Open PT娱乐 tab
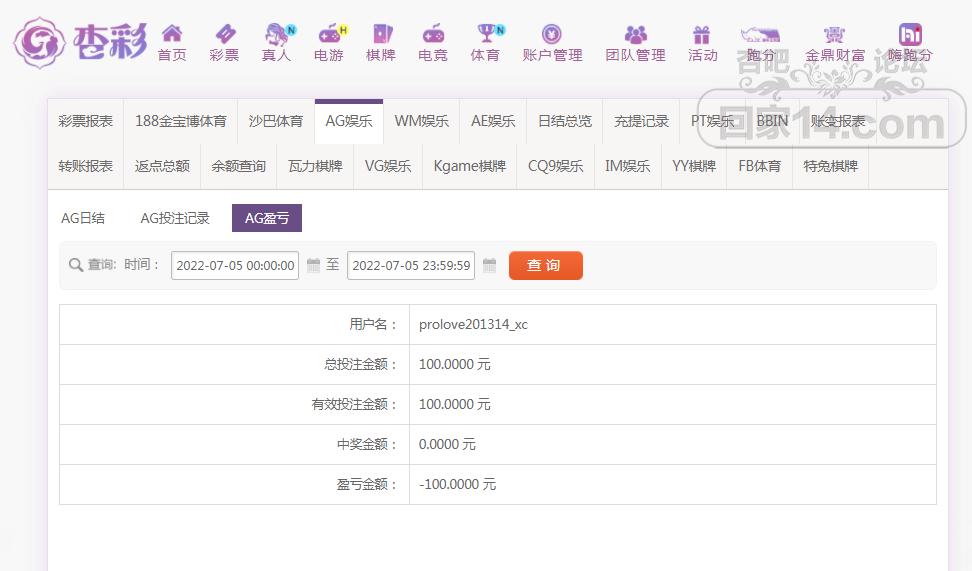This screenshot has width=972, height=571. point(712,122)
